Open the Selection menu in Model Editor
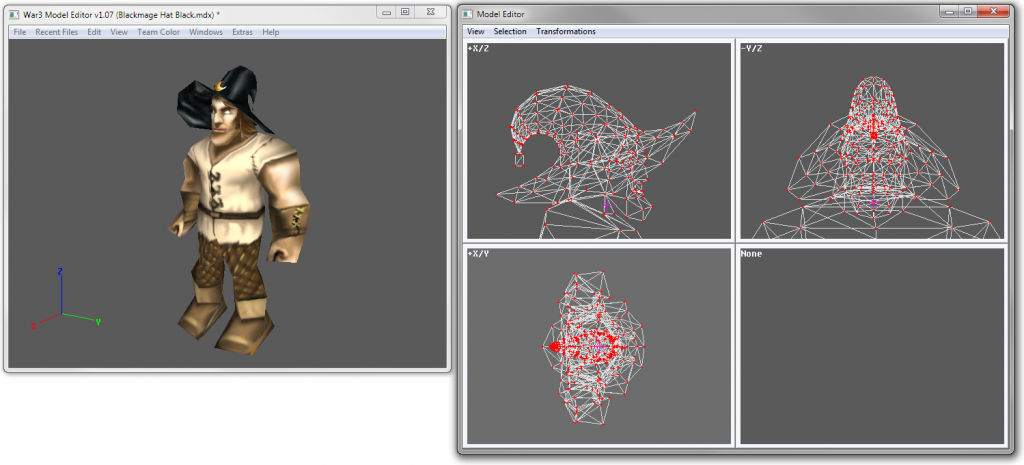Screen dimensions: 1024x465 click(510, 31)
